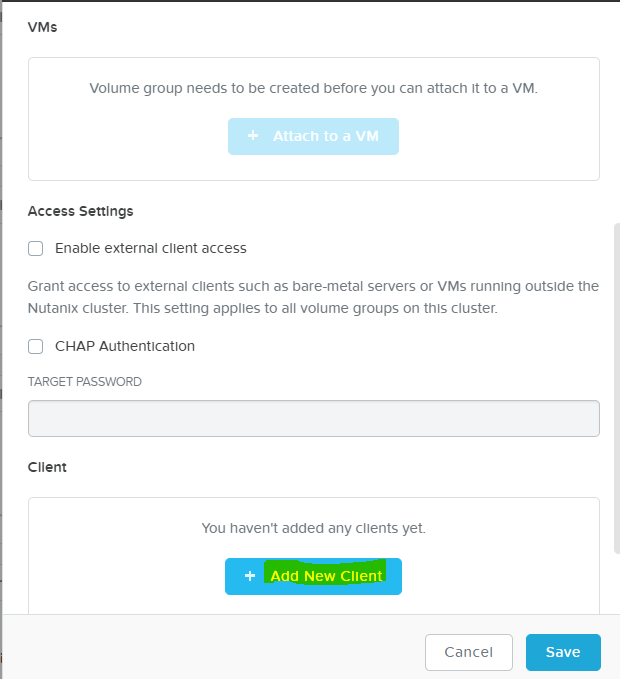Screen dimensions: 620x679
Task: Click the 'Grant access to external clients' description
Action: [313, 297]
